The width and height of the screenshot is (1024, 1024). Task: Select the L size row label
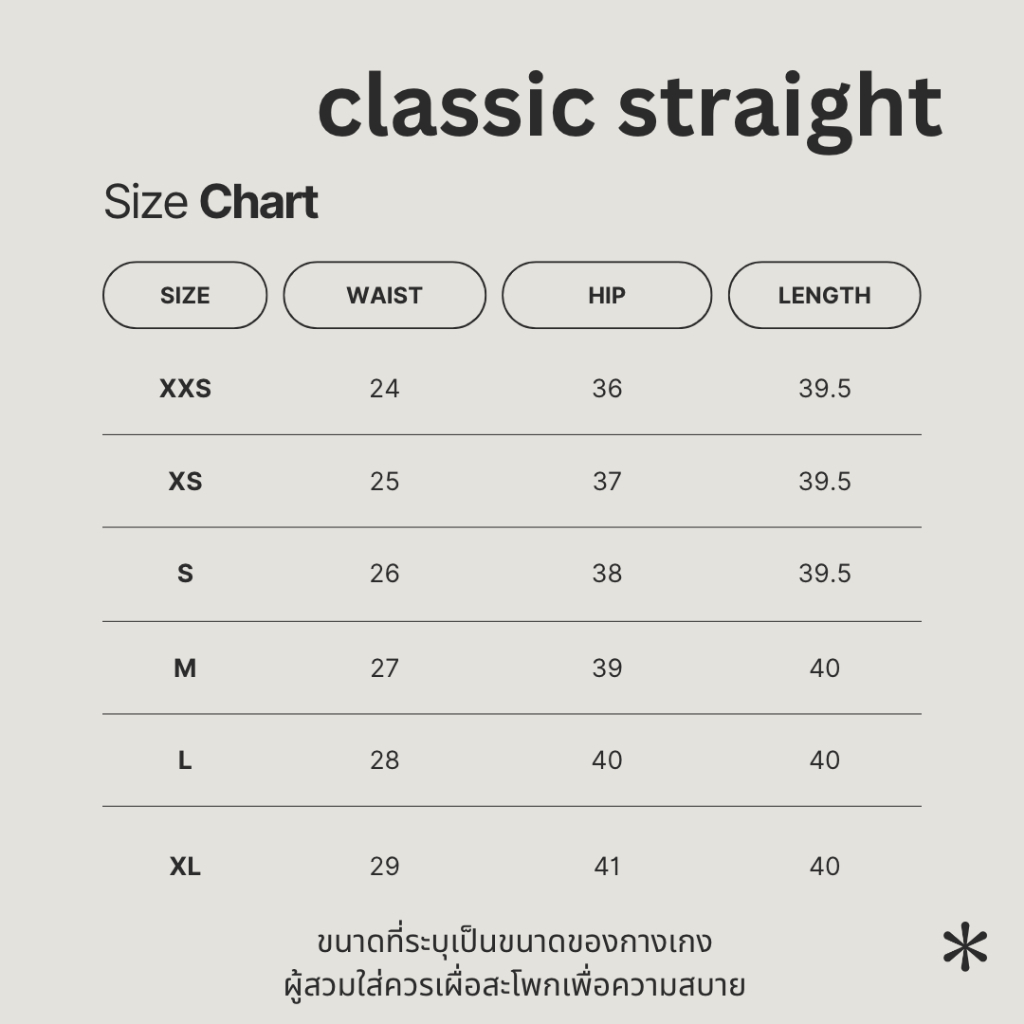click(185, 760)
